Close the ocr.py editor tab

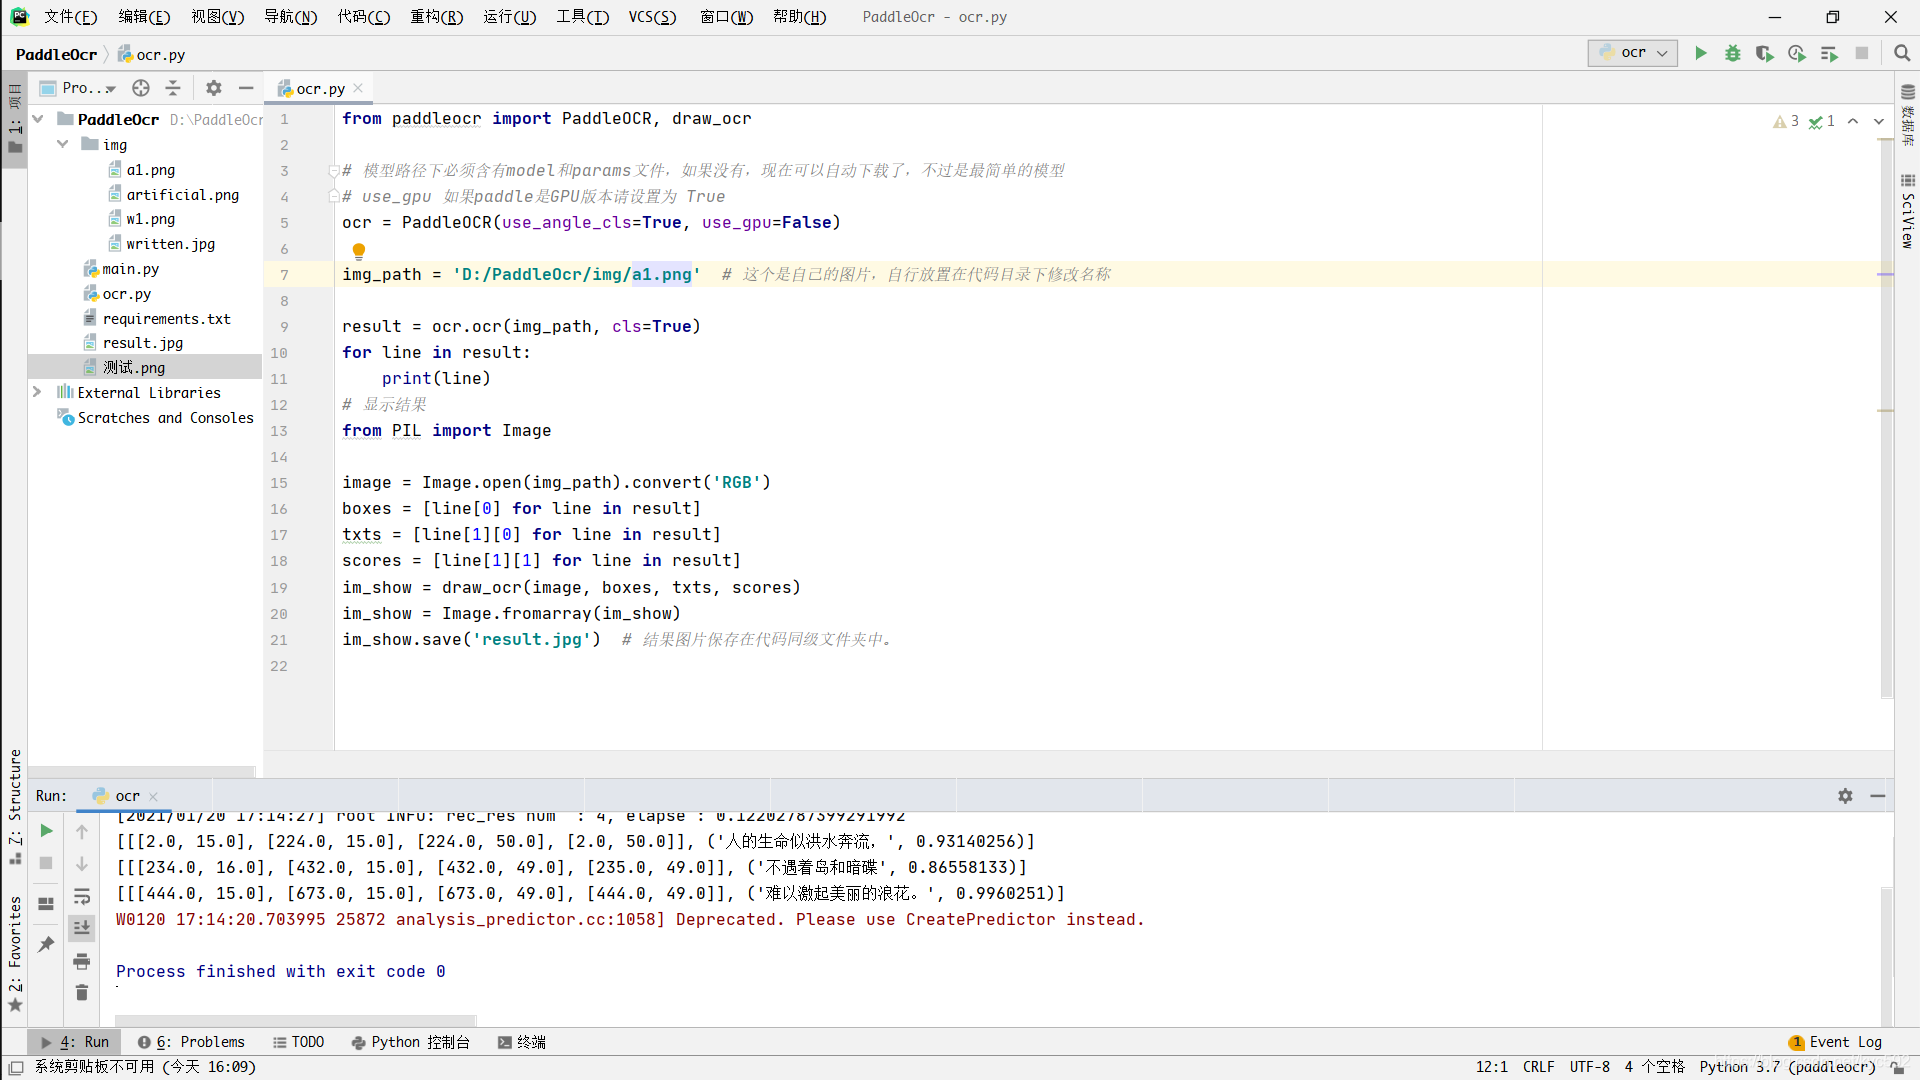(x=358, y=88)
